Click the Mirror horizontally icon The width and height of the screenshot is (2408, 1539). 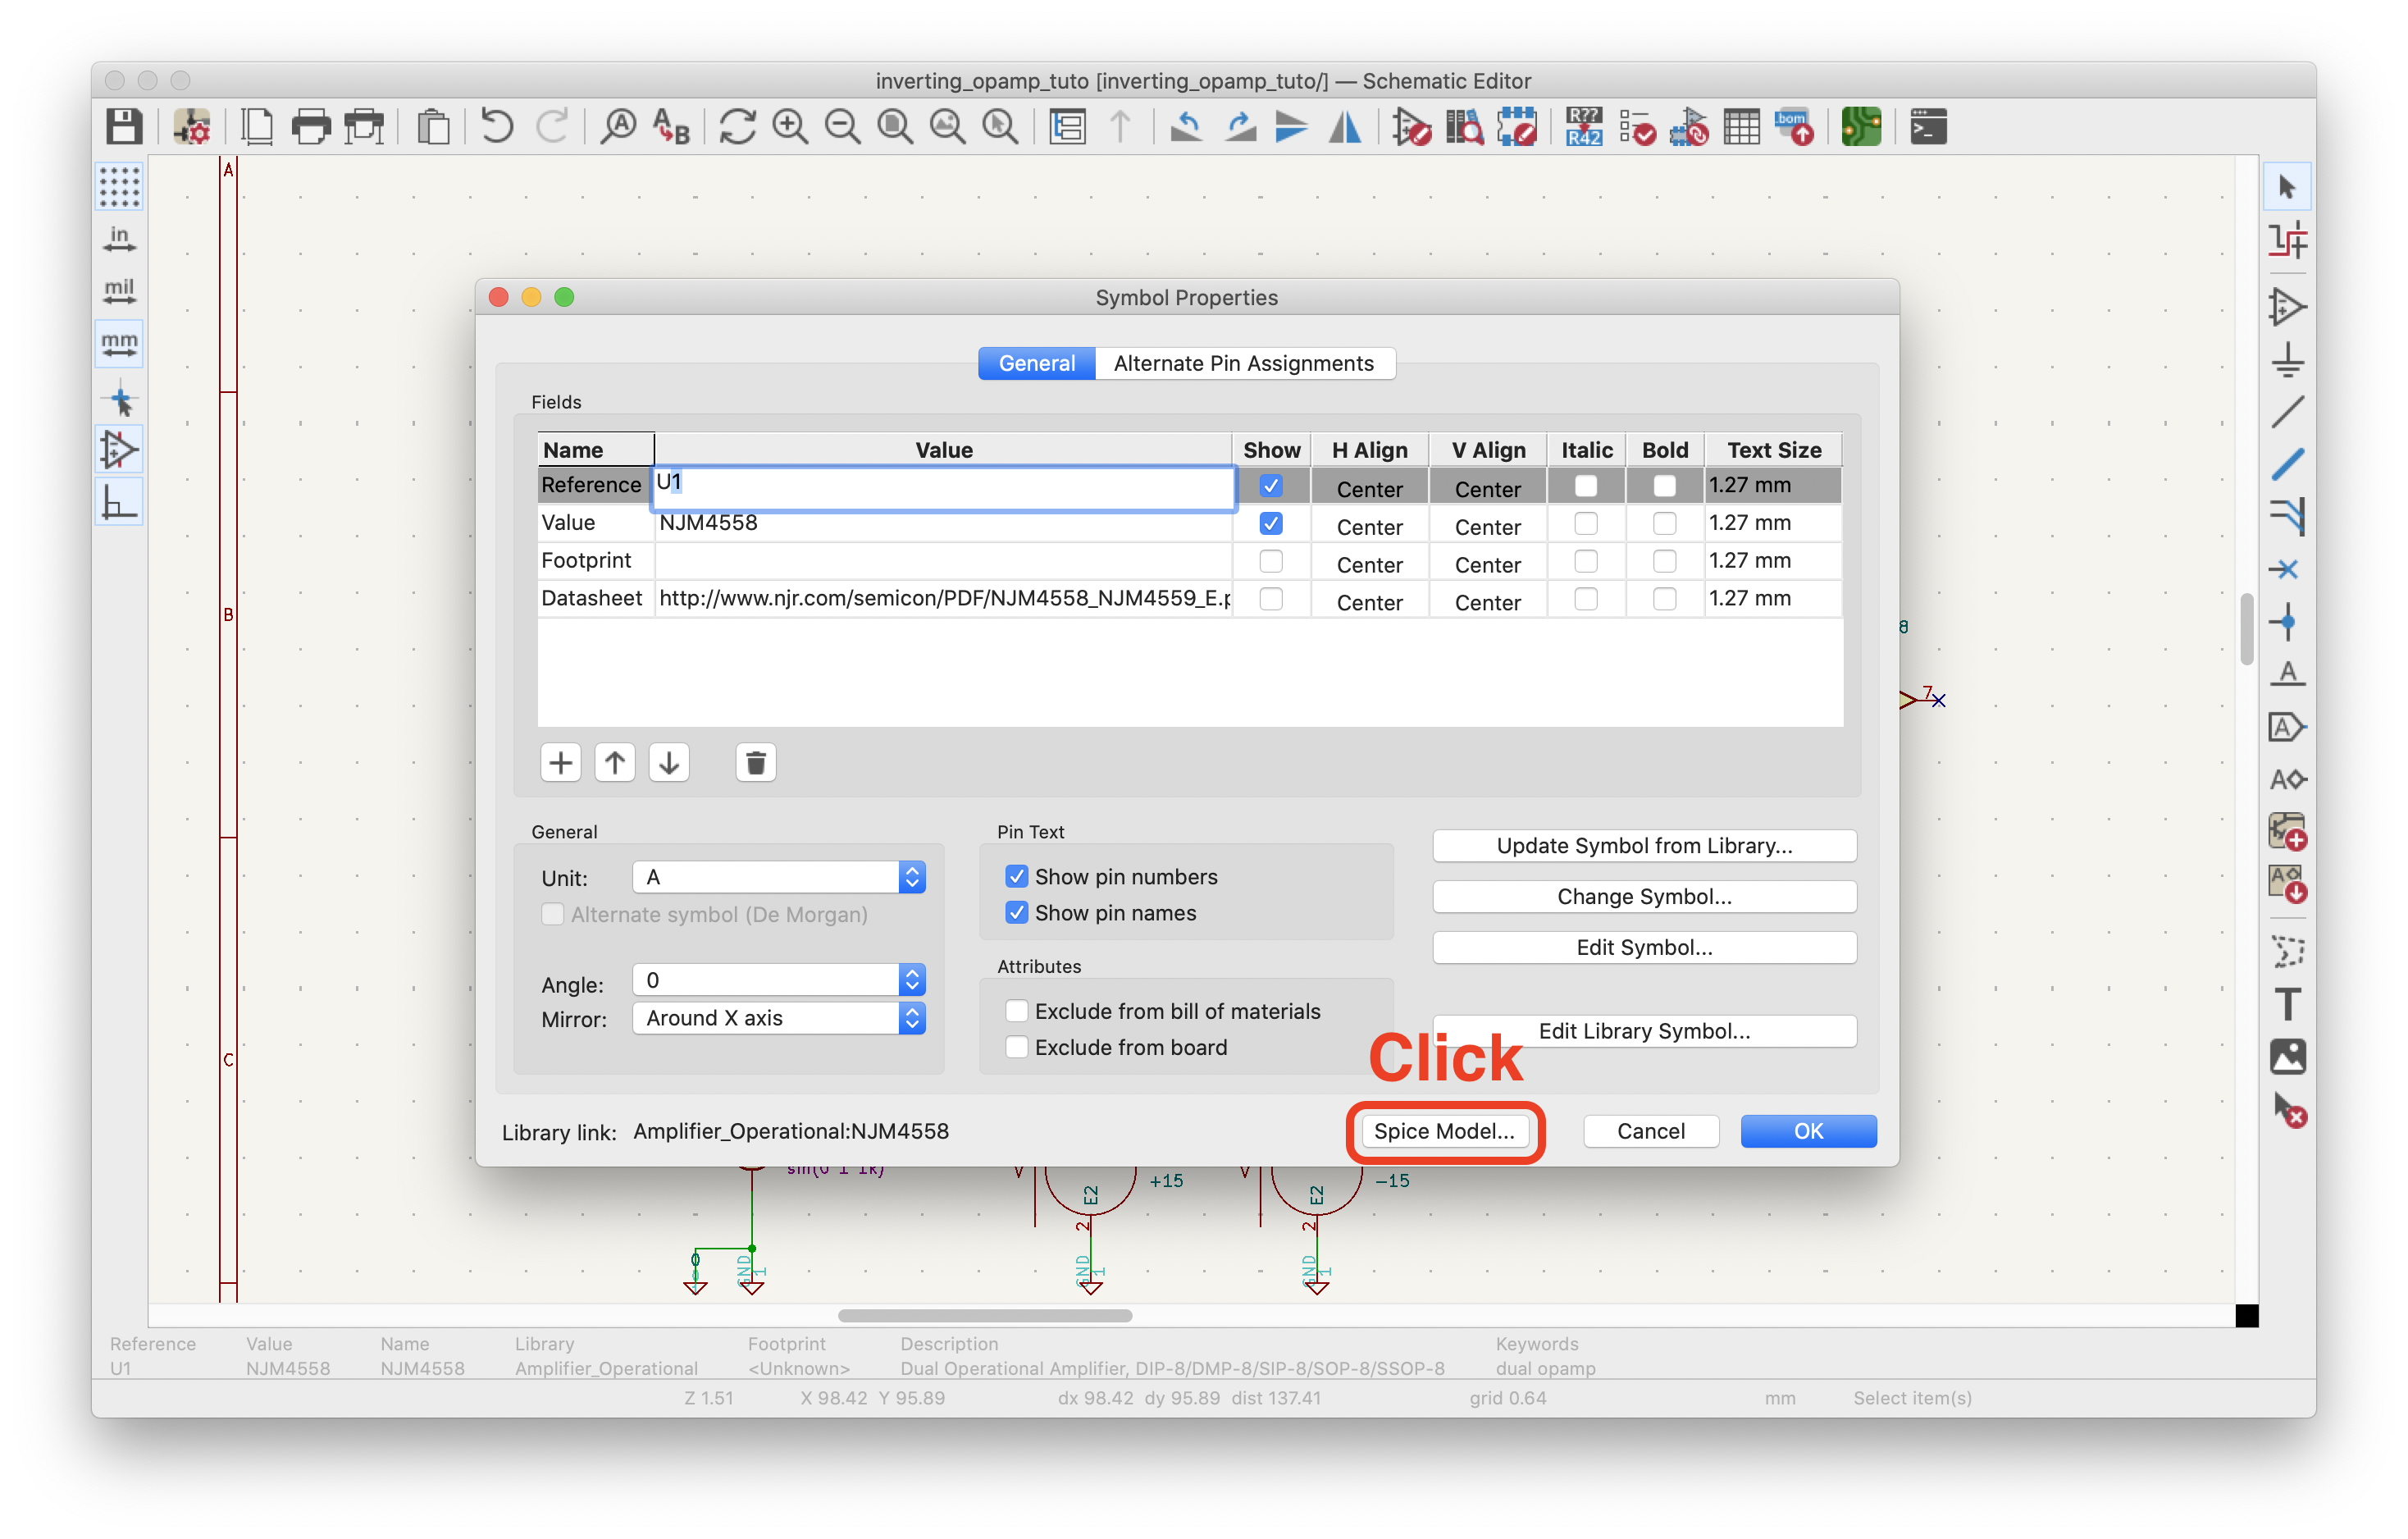pyautogui.click(x=1345, y=128)
